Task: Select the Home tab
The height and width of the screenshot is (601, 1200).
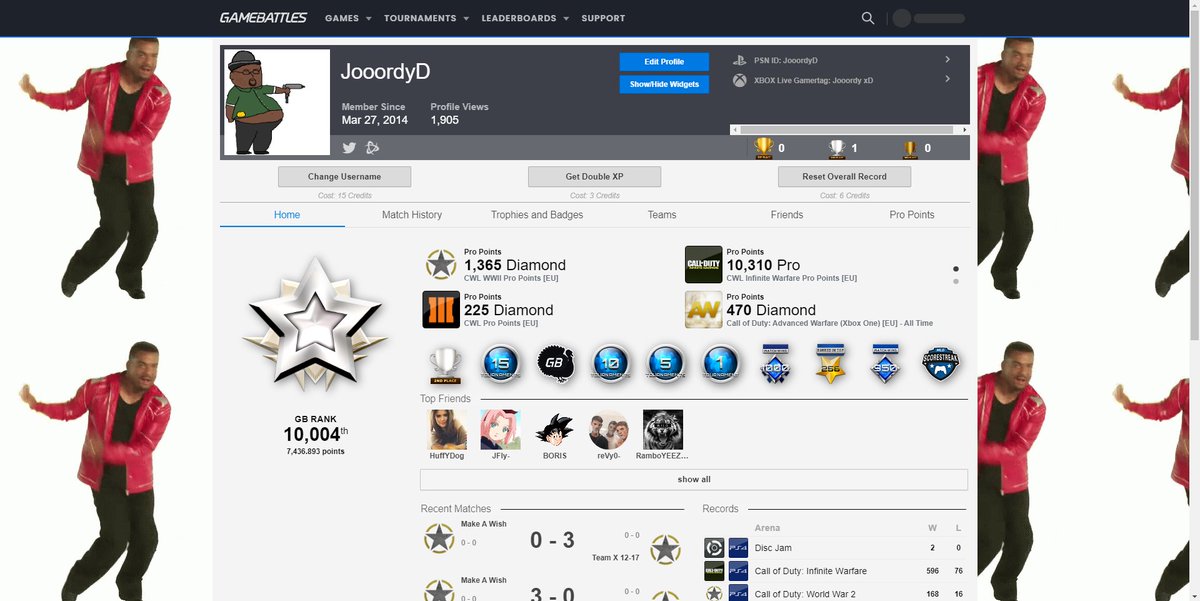Action: tap(287, 215)
